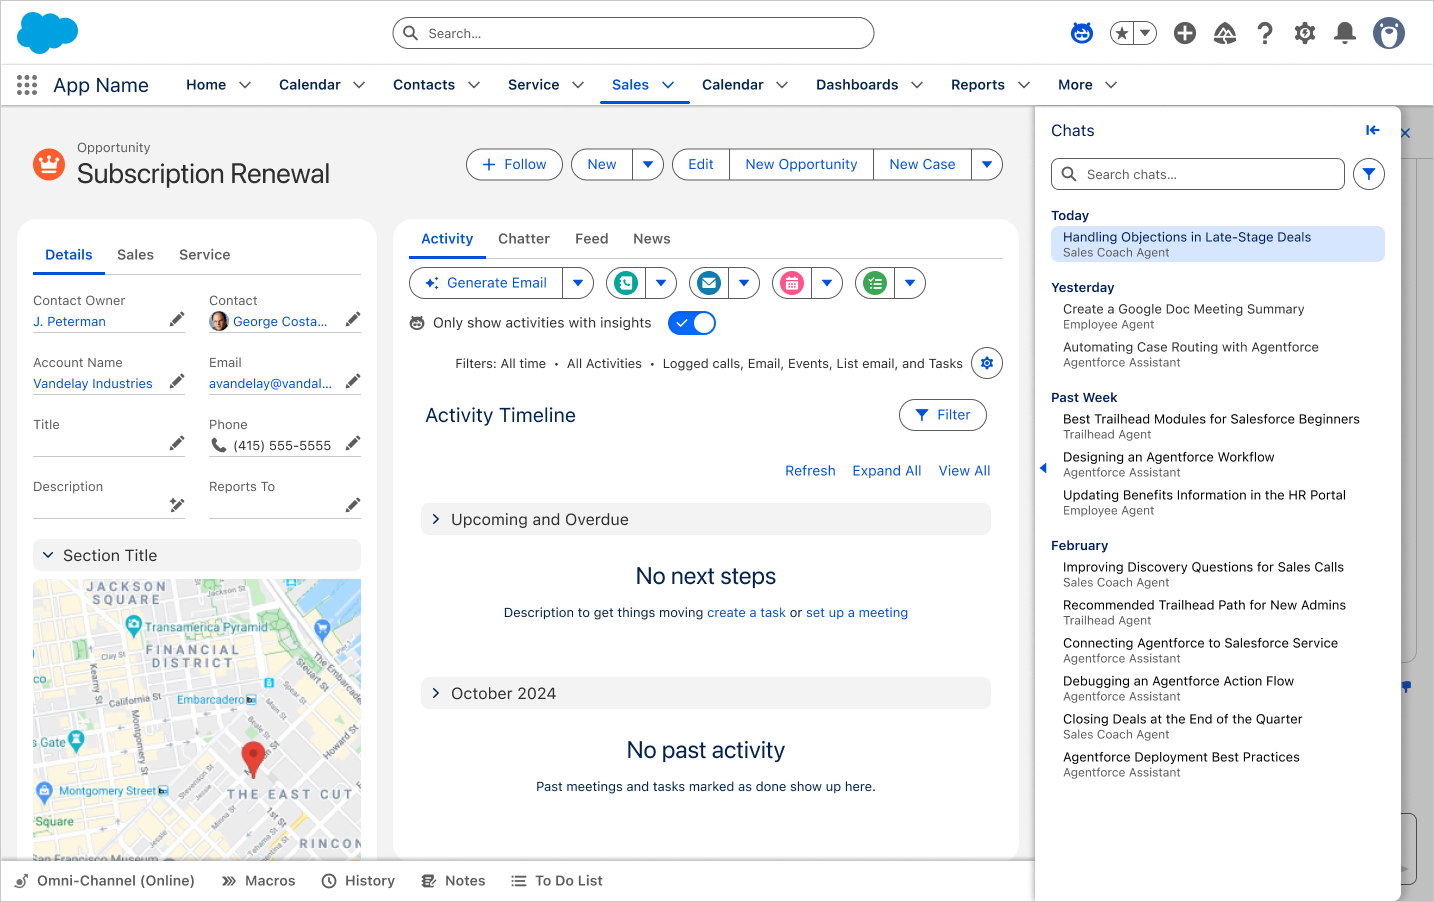Edit the Contact Owner field pencil
The width and height of the screenshot is (1434, 902).
pos(177,320)
